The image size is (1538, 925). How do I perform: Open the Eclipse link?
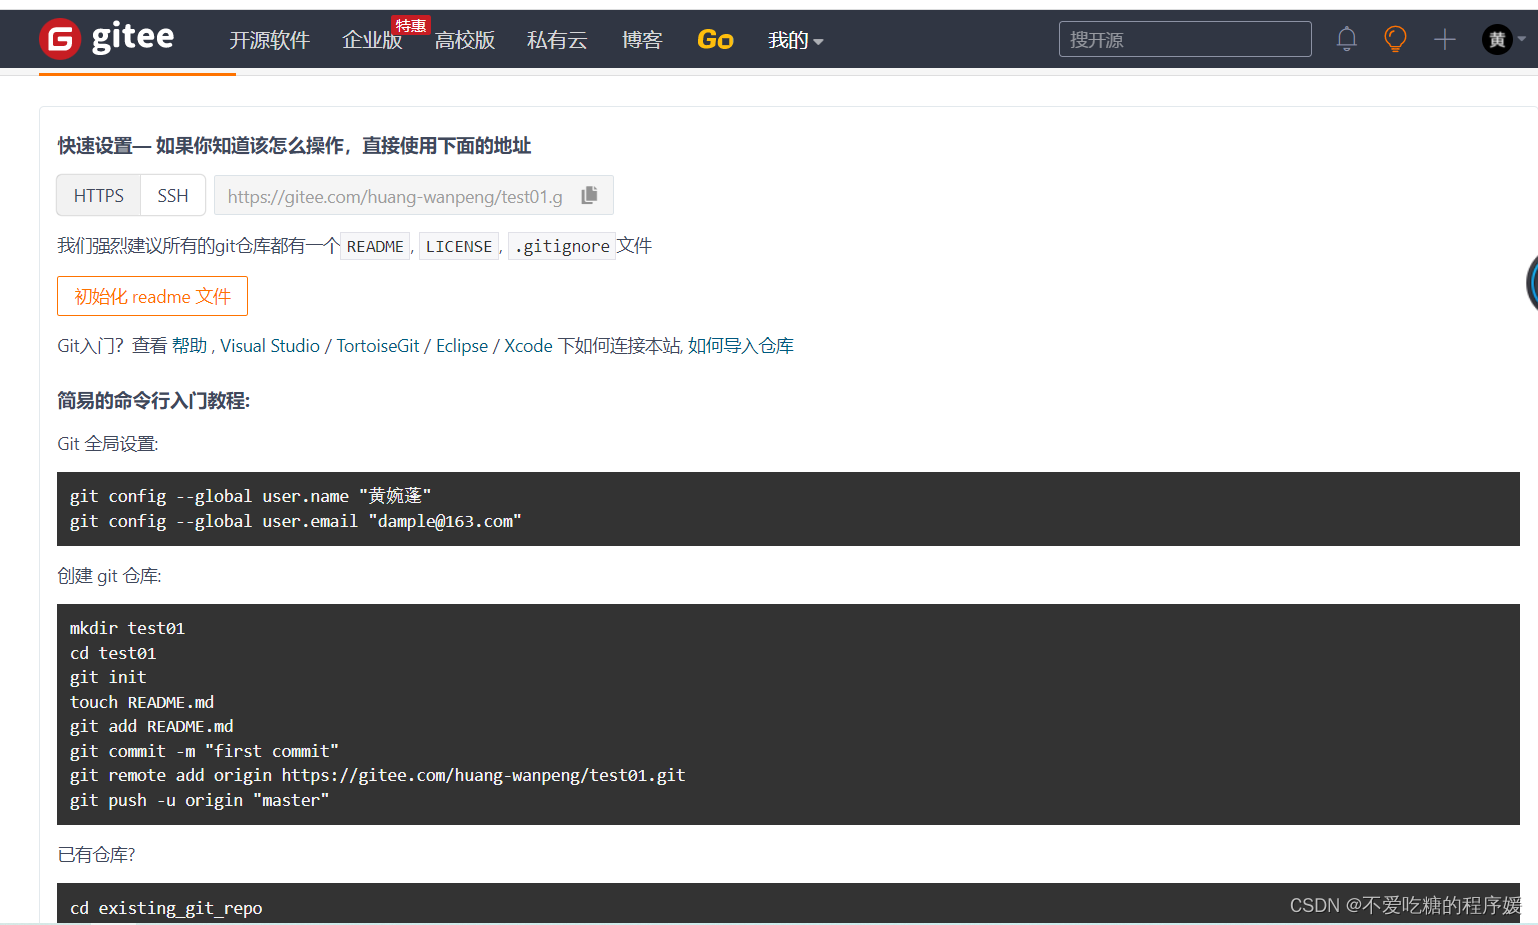pos(462,346)
